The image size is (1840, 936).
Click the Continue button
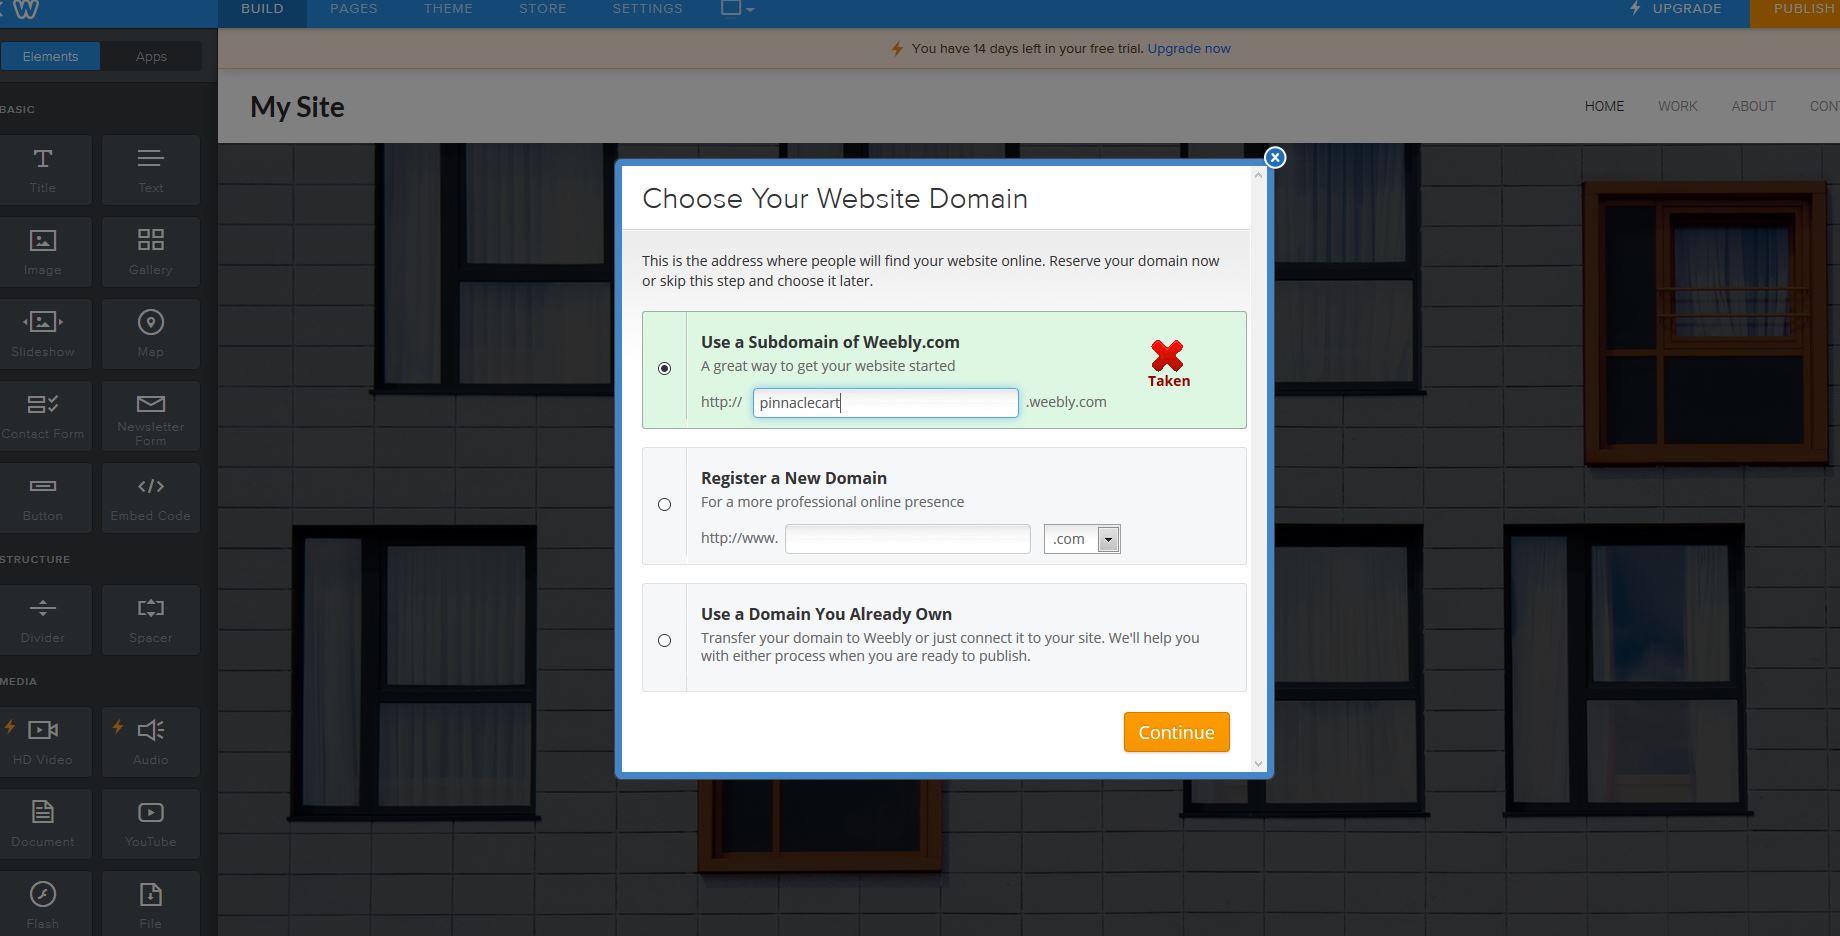(x=1176, y=732)
